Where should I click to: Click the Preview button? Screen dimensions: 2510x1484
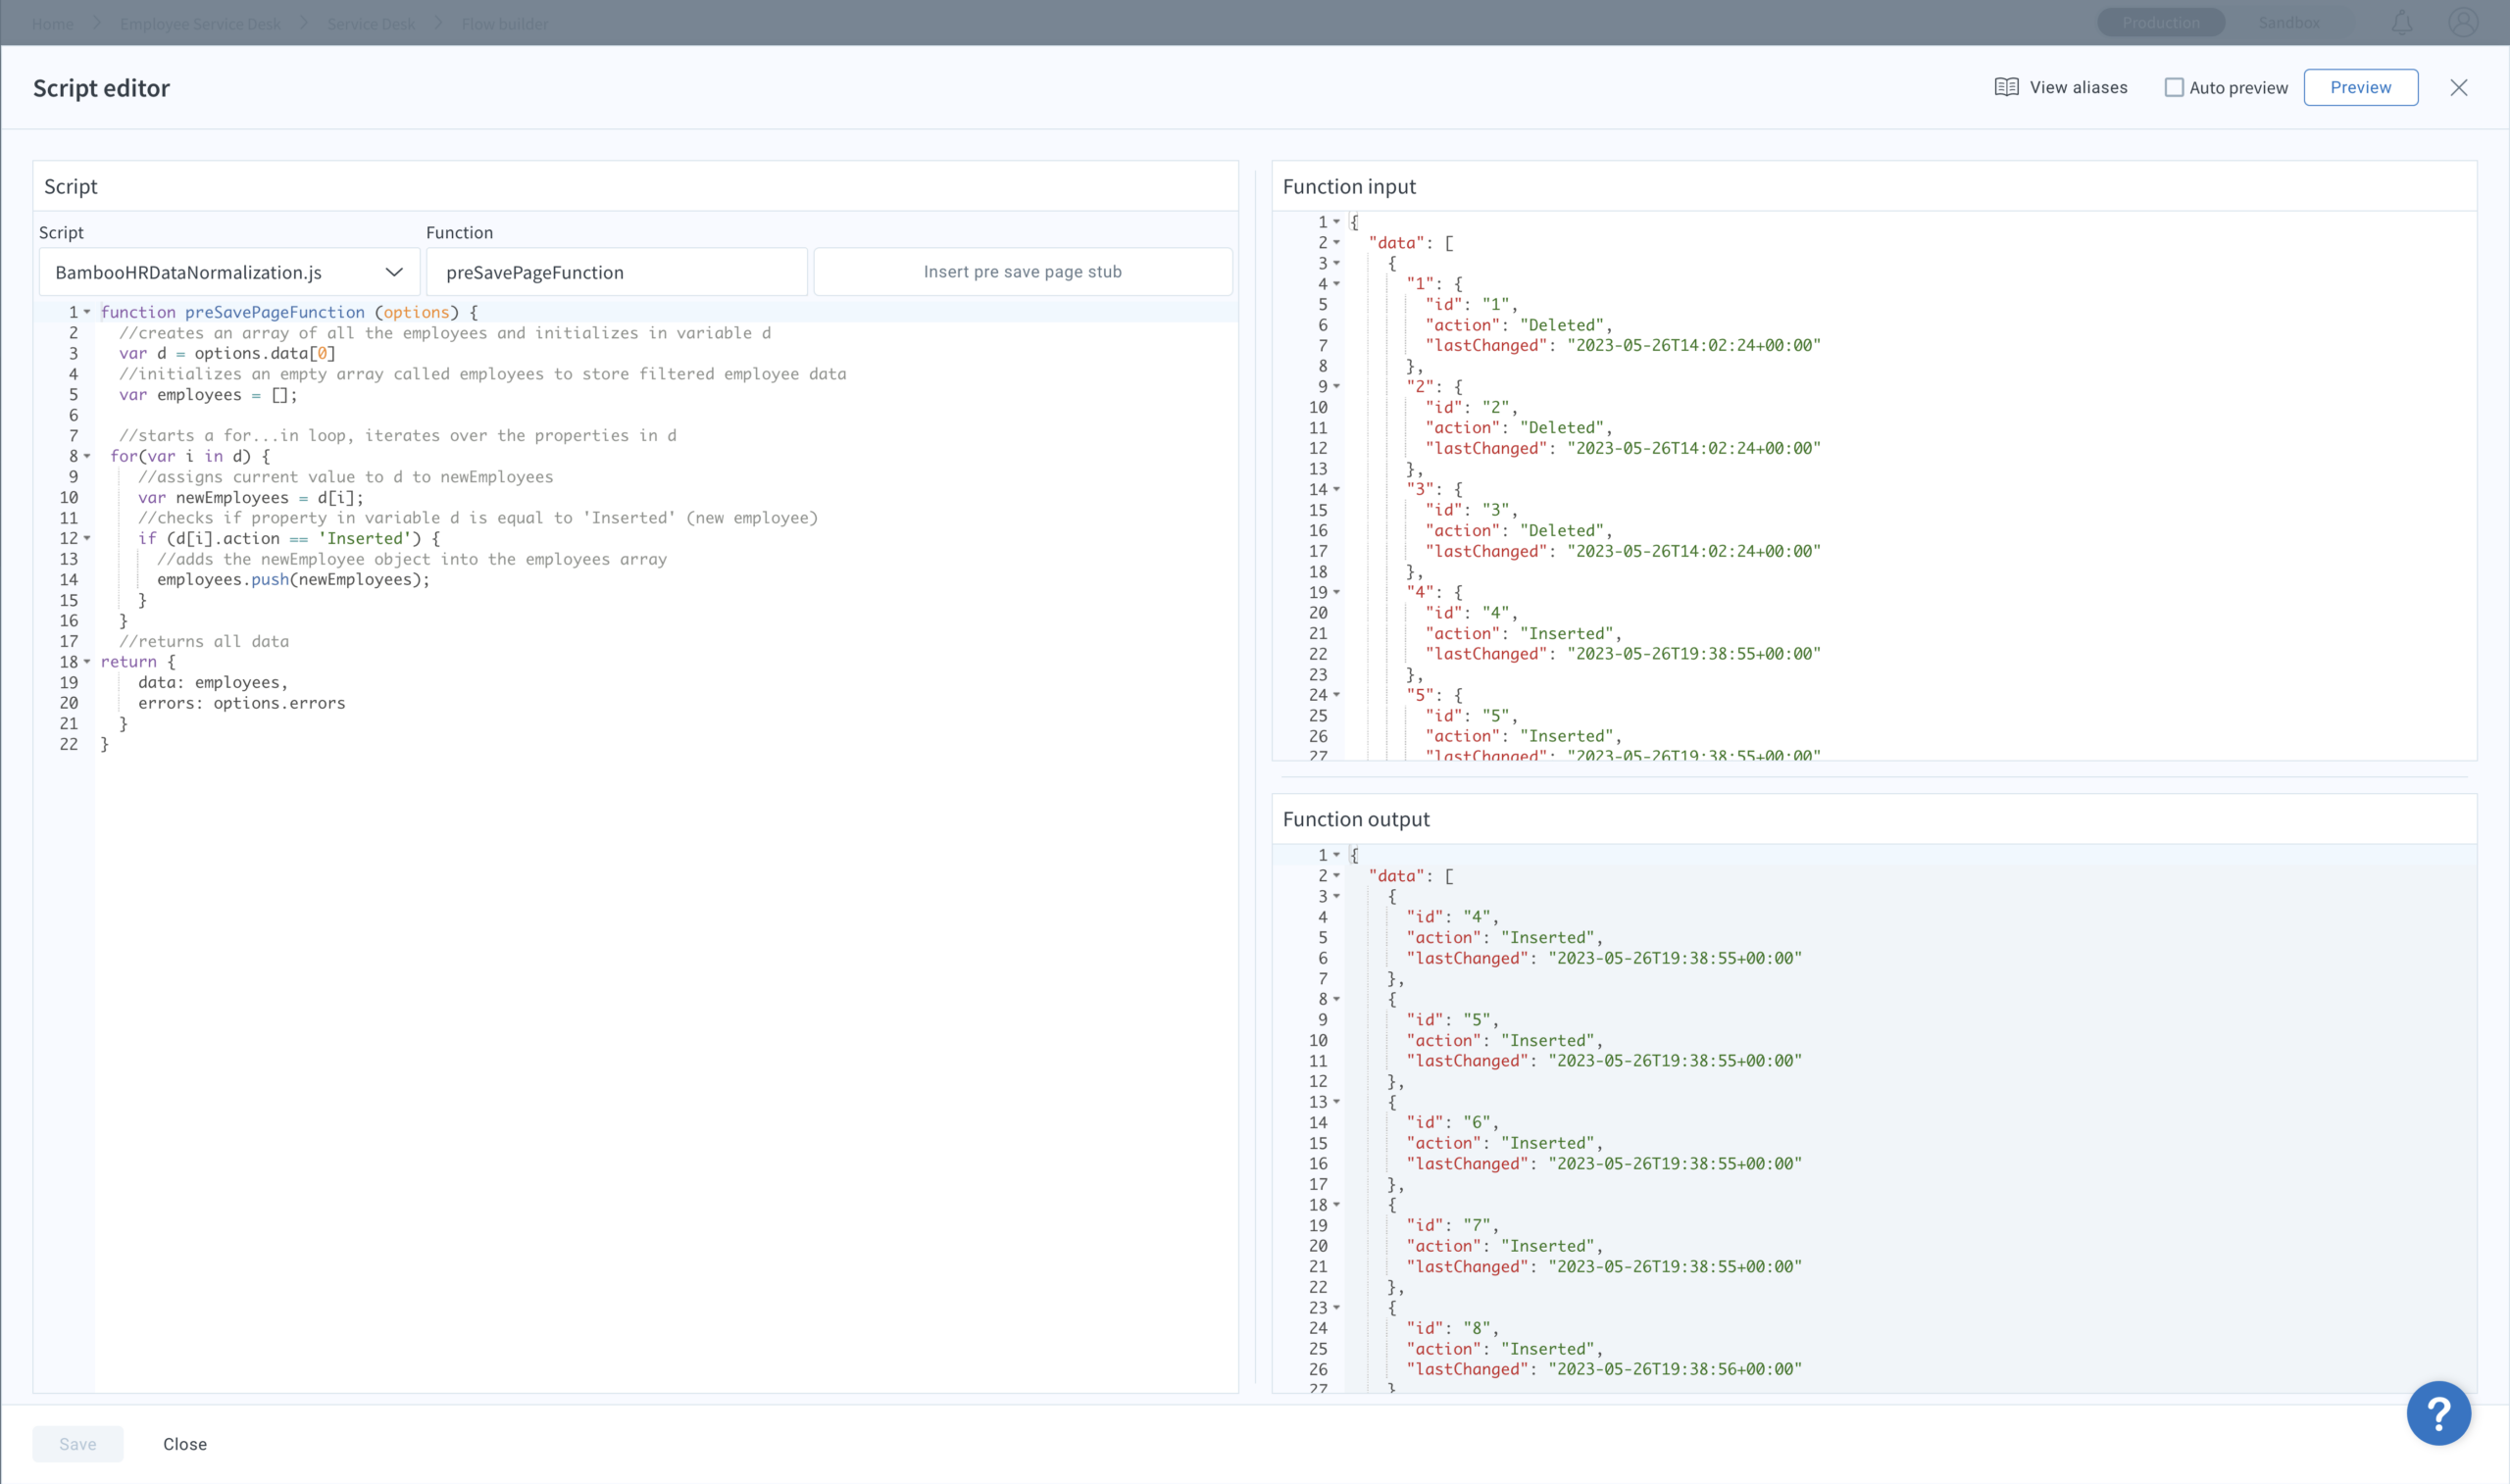[x=2360, y=87]
